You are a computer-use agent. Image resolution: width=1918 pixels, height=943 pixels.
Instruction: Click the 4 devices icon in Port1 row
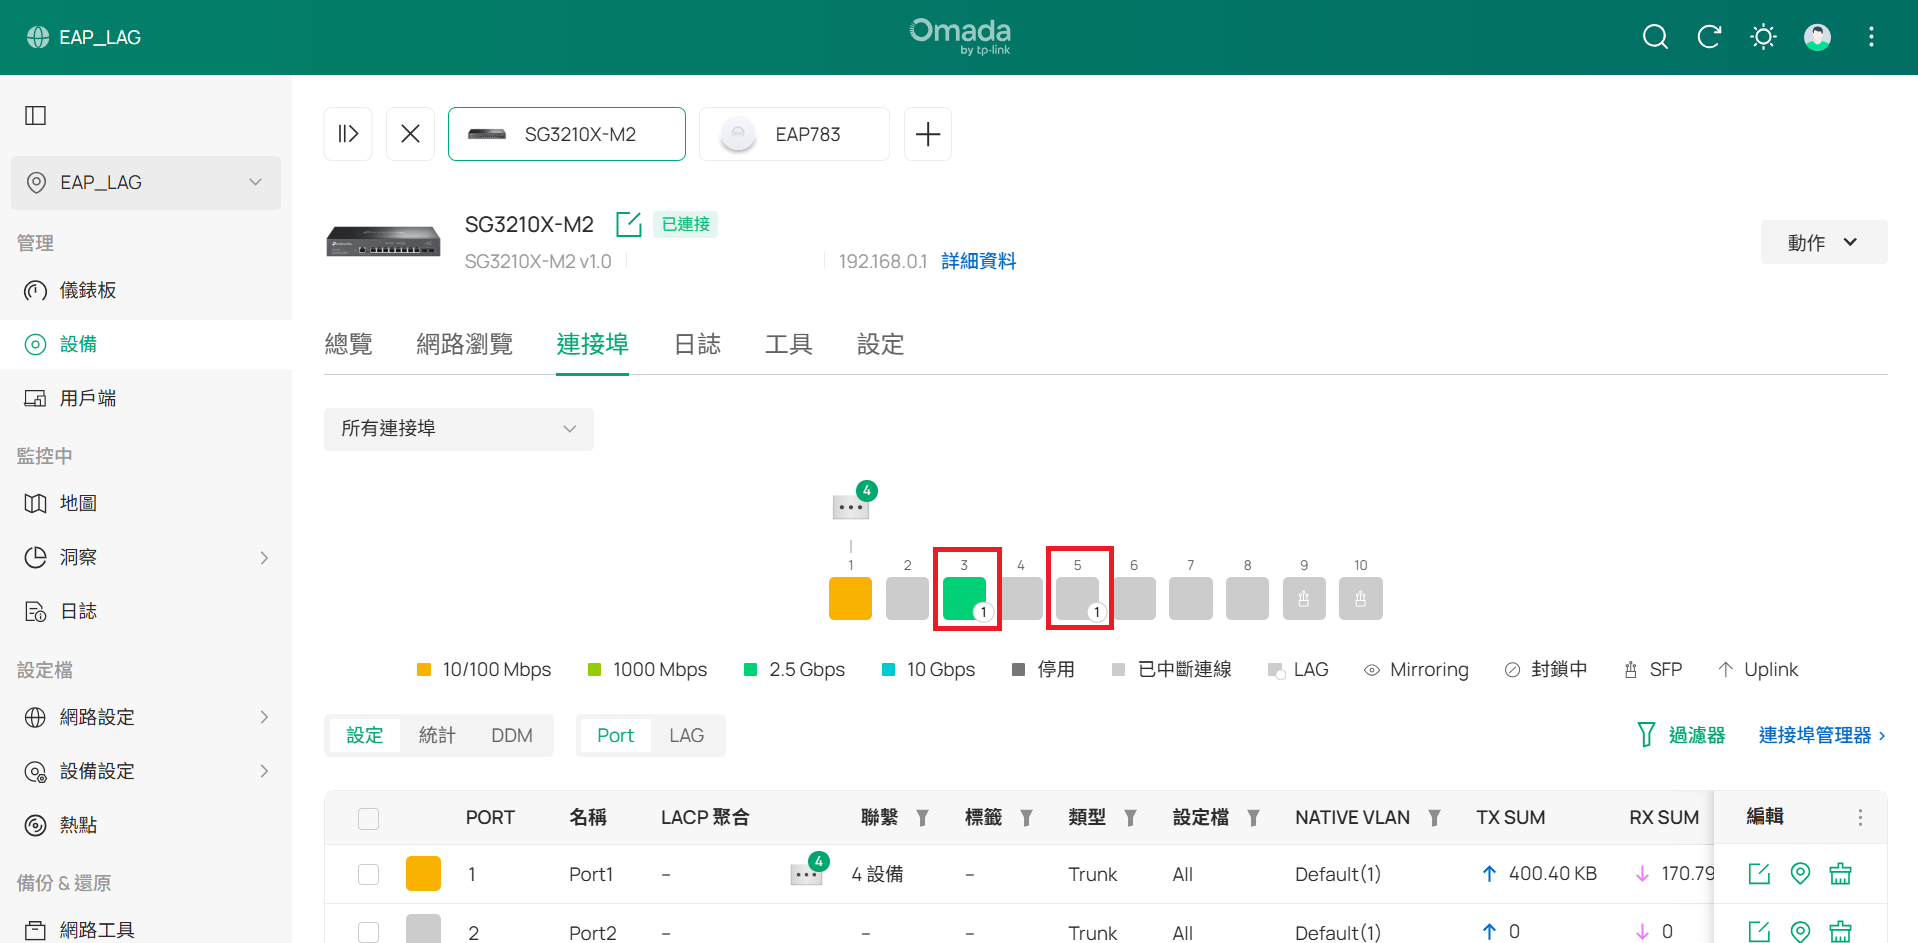(x=807, y=874)
